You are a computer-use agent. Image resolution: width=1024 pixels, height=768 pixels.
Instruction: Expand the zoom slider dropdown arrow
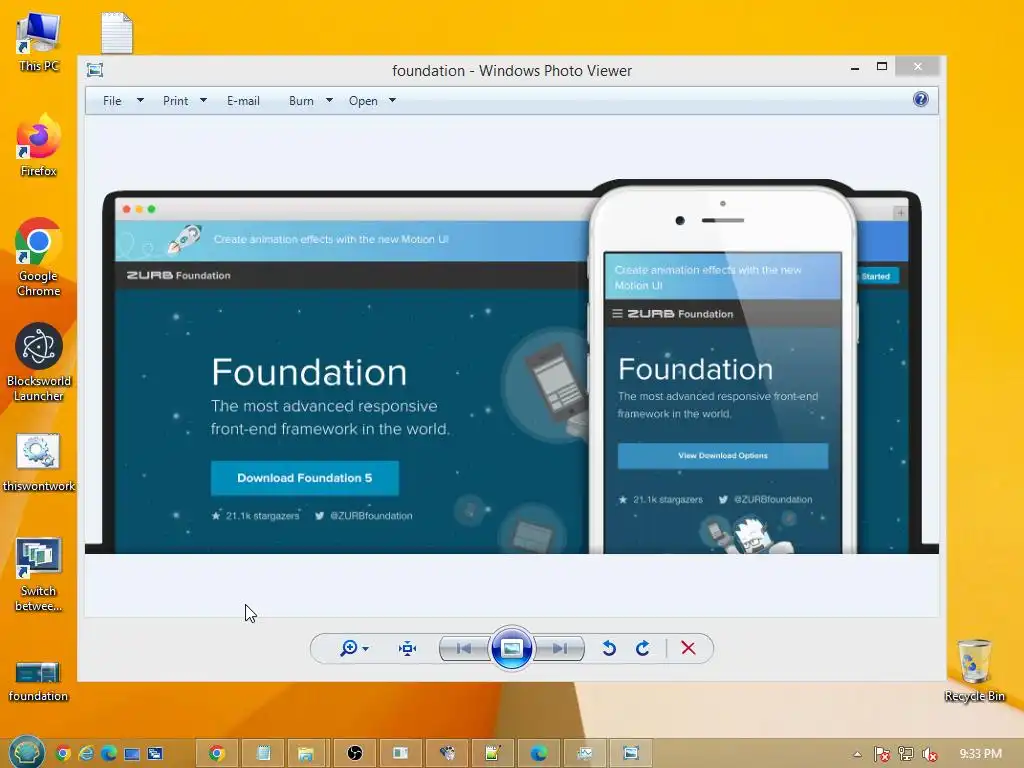click(366, 648)
